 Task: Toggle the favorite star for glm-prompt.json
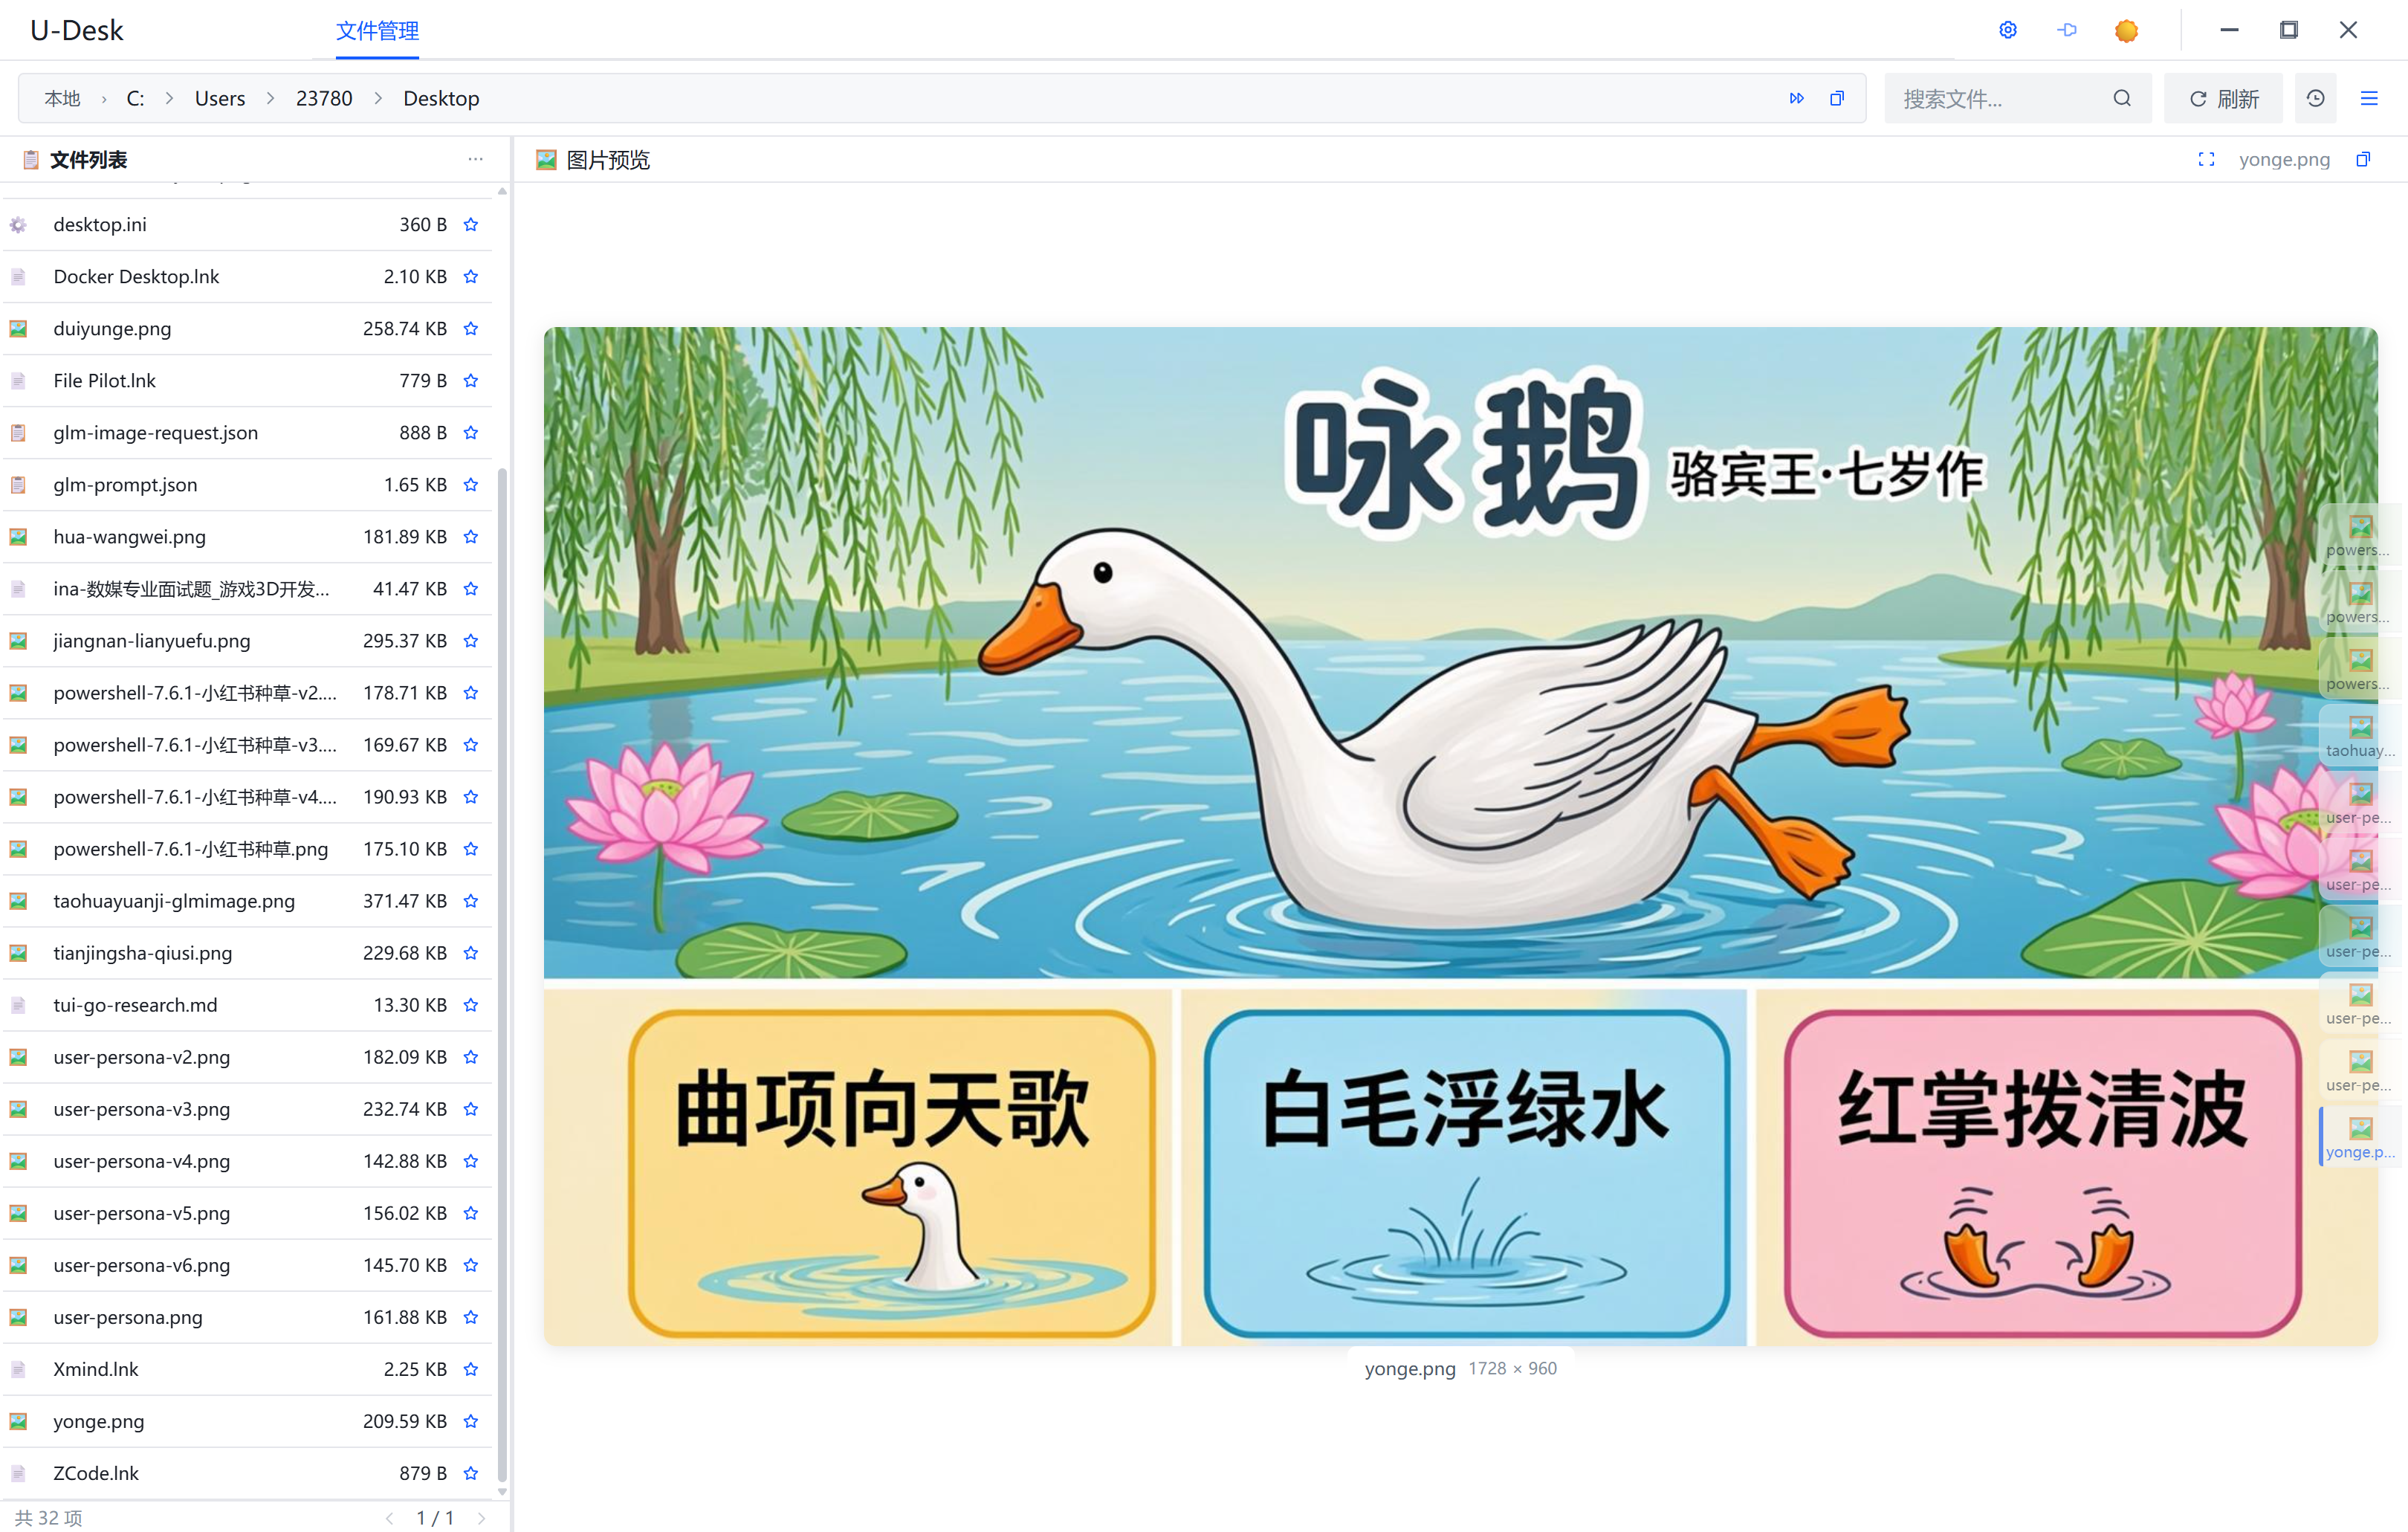[471, 484]
